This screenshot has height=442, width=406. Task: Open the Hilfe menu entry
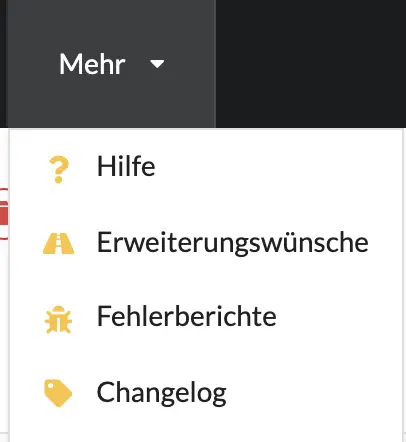pos(206,166)
